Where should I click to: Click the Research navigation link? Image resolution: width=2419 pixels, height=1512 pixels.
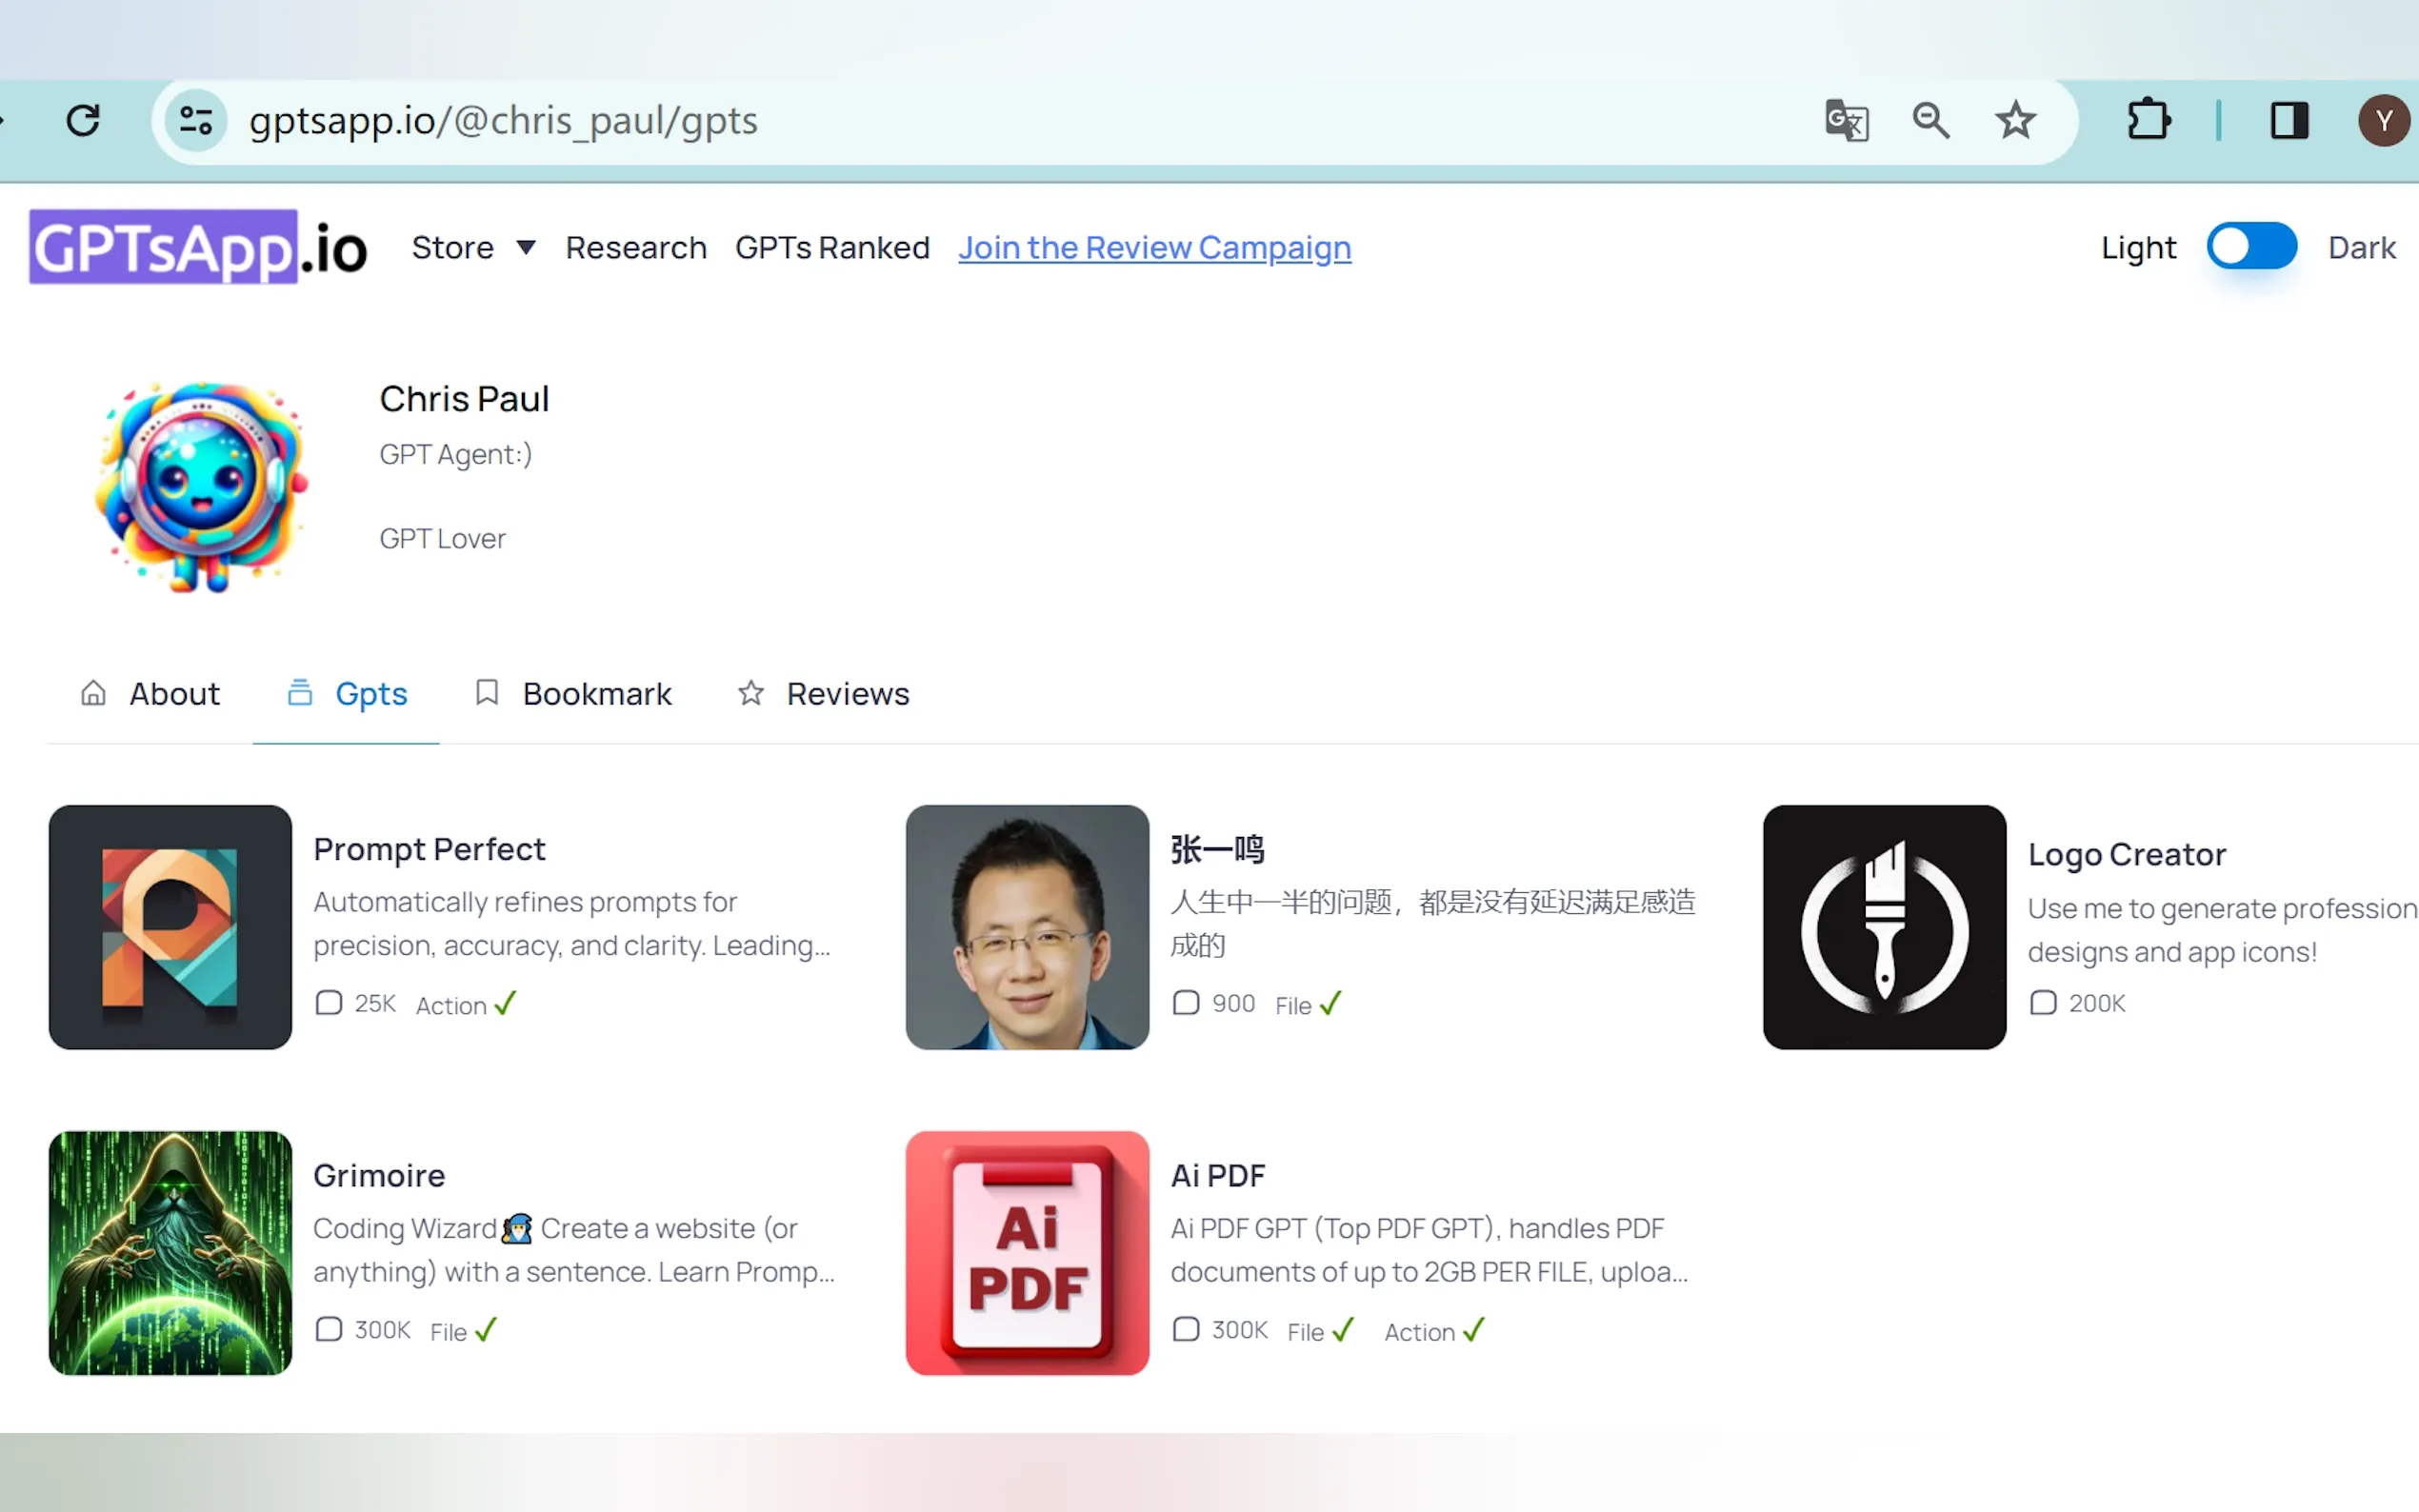(636, 247)
